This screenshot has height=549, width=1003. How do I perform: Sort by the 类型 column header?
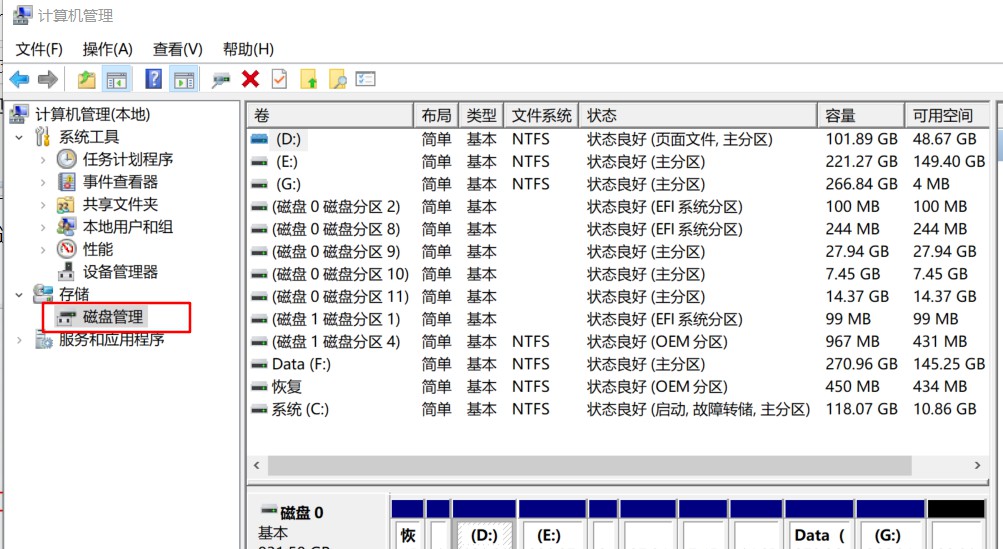[x=481, y=115]
